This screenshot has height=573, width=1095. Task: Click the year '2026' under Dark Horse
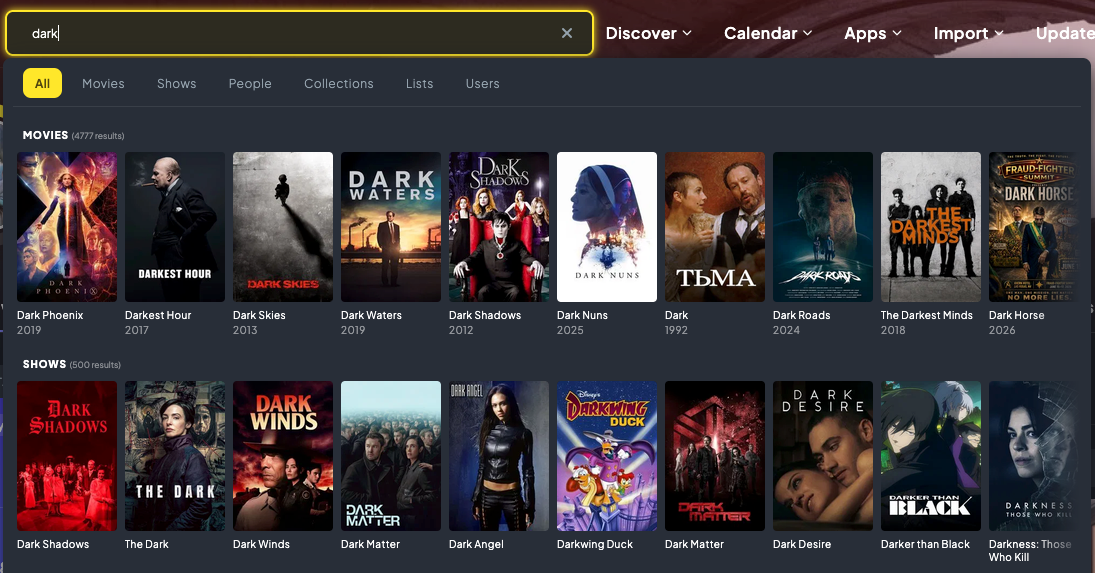(1002, 330)
